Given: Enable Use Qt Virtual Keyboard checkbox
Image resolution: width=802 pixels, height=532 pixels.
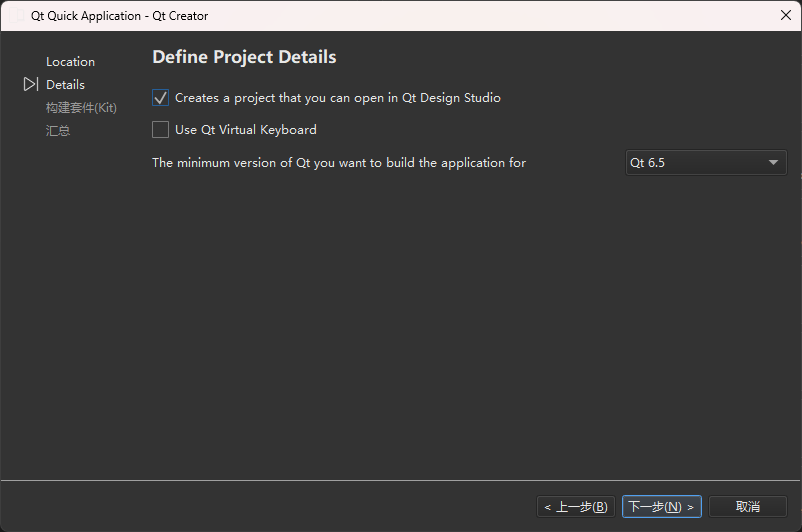Looking at the screenshot, I should (x=161, y=129).
